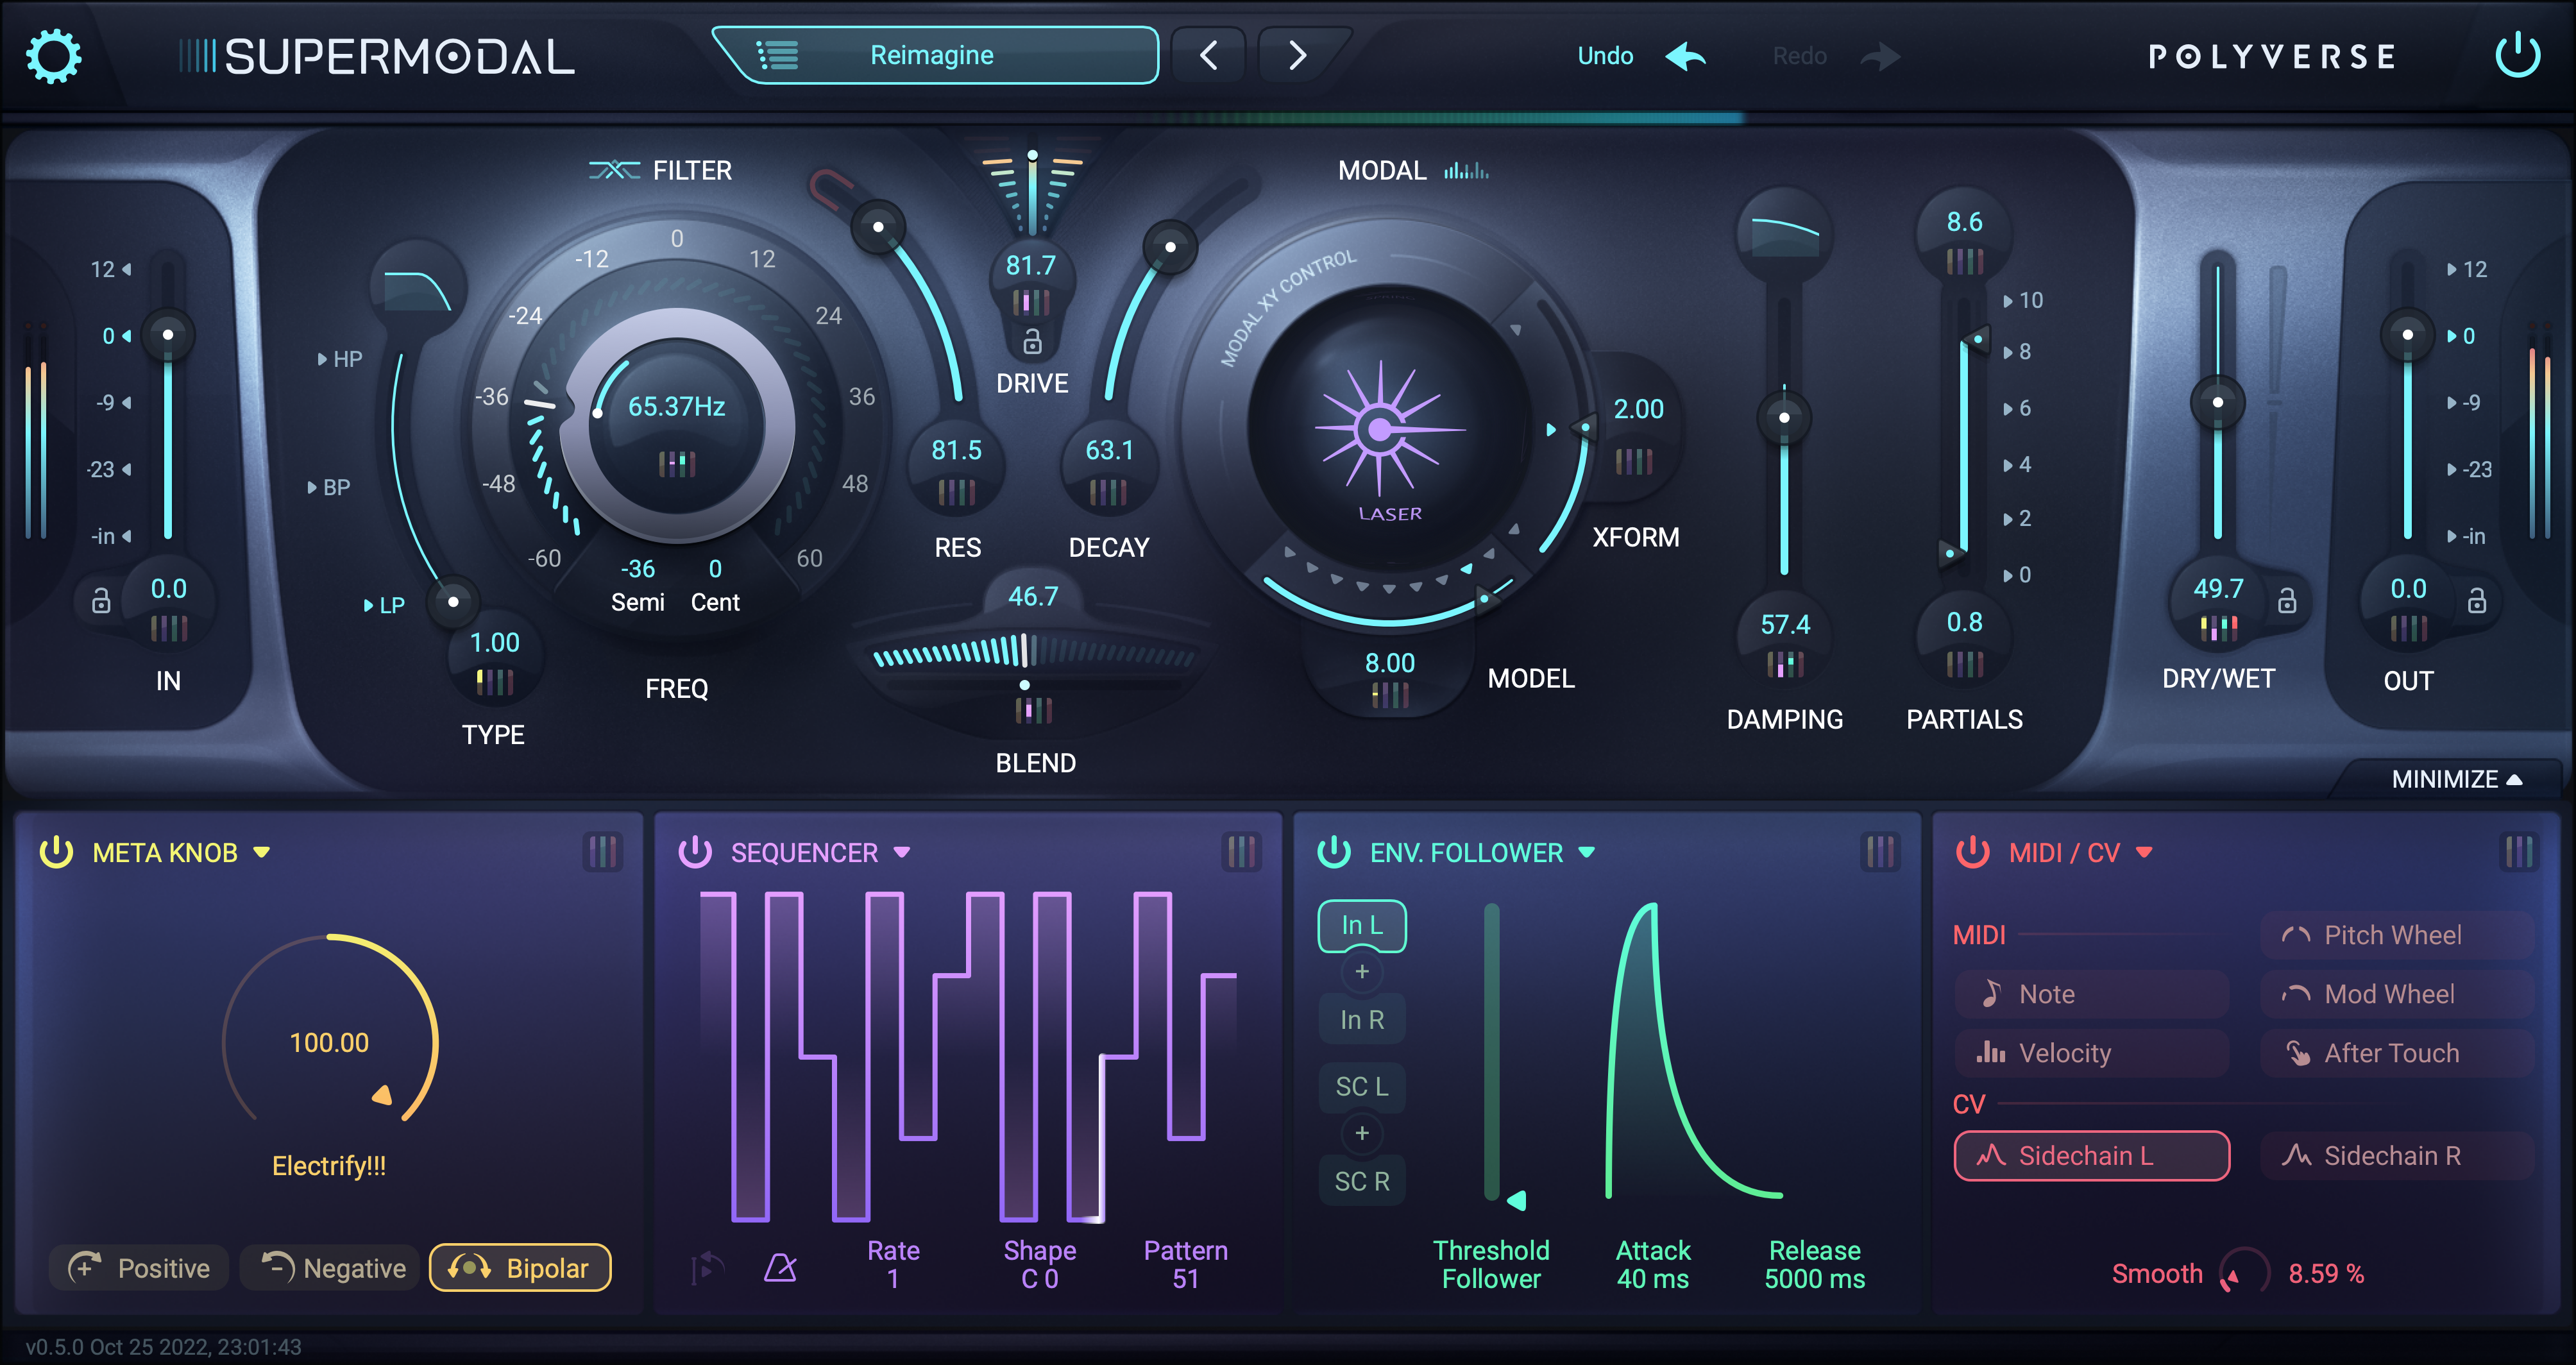Choose After Touch MIDI source
The image size is (2576, 1365).
[x=2397, y=1053]
